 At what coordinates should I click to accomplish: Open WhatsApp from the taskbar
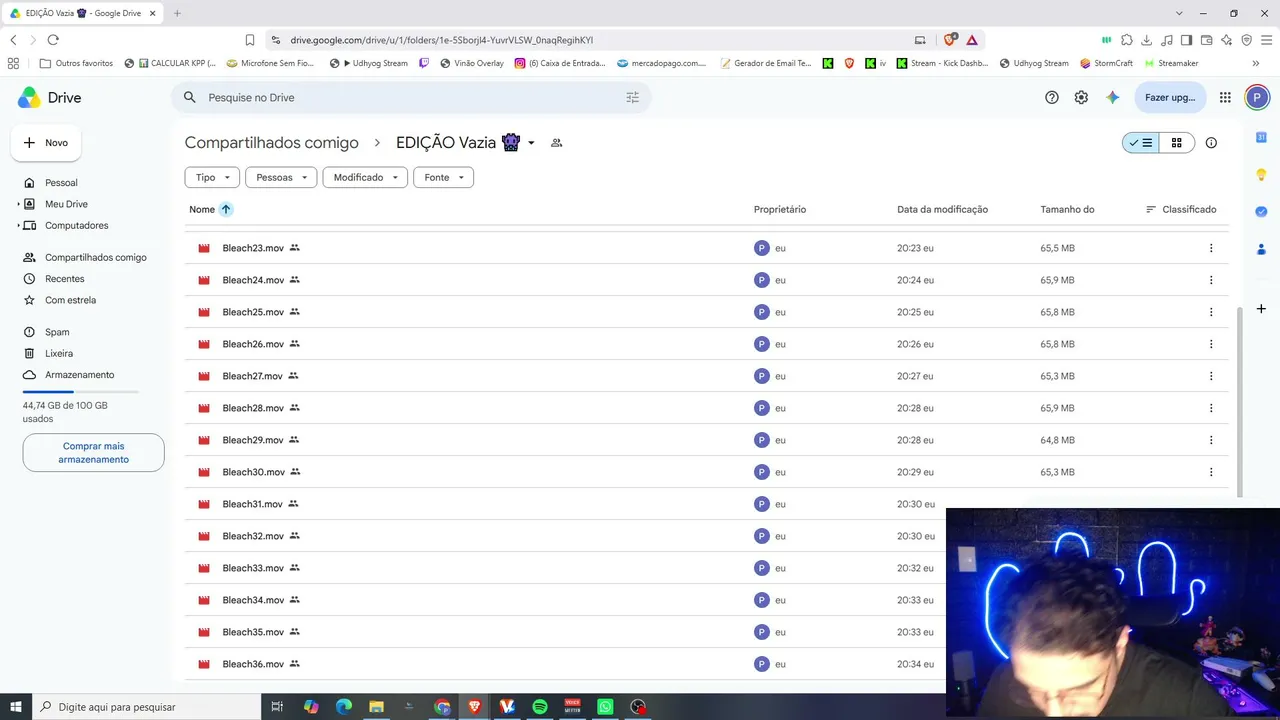tap(605, 707)
